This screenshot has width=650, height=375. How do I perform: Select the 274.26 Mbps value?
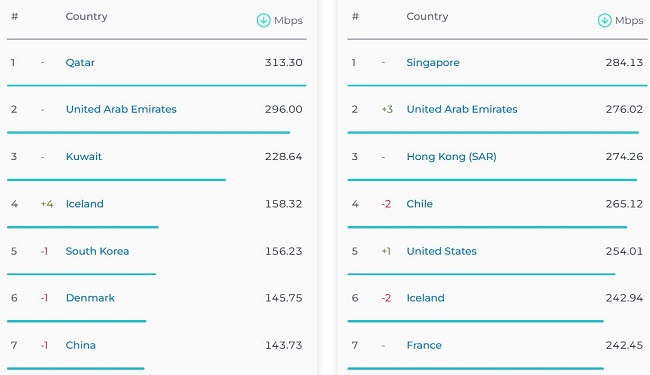click(624, 157)
